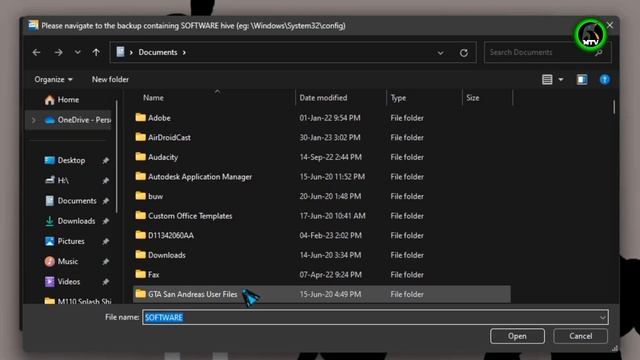Toggle the preview pane
Screen dimensions: 640x360
tap(582, 80)
